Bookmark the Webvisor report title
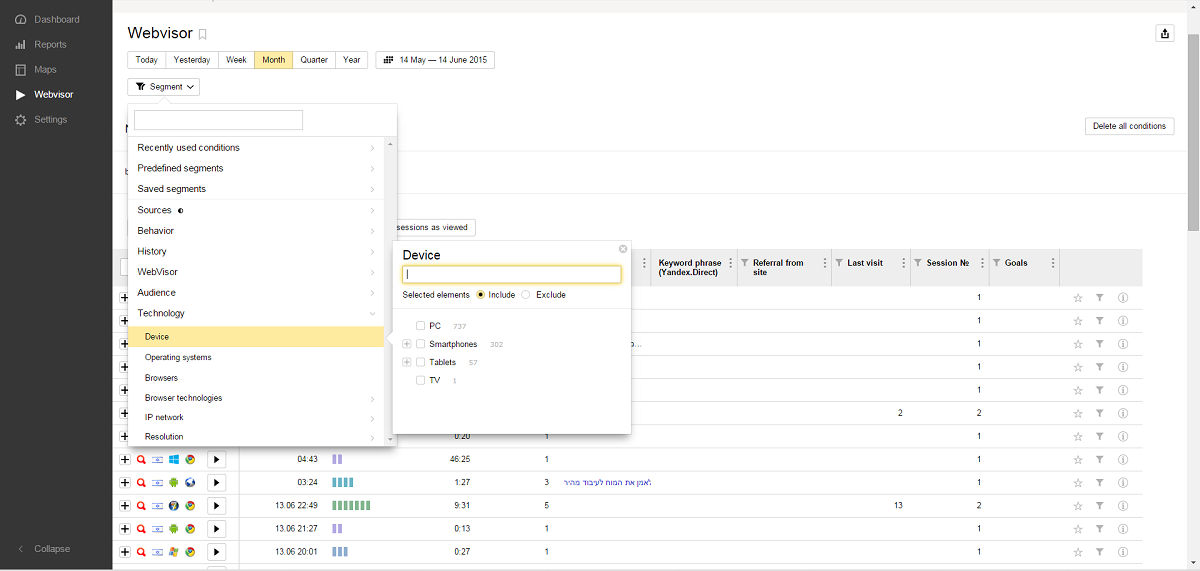1200x571 pixels. [203, 35]
